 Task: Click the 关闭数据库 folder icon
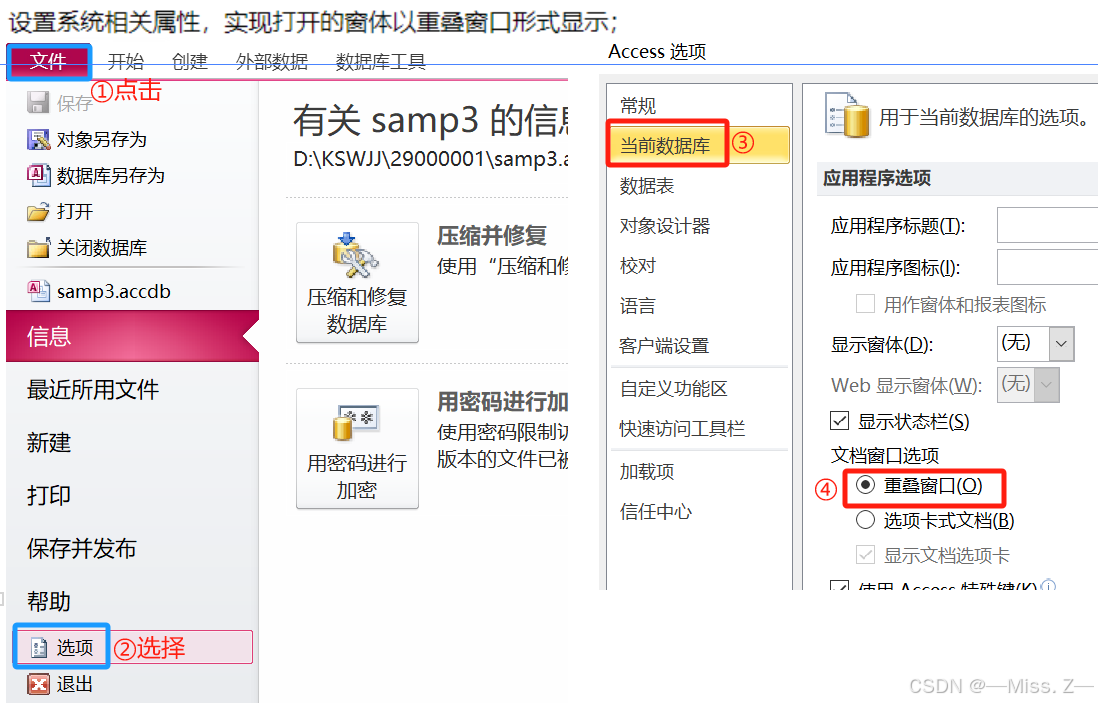point(38,248)
